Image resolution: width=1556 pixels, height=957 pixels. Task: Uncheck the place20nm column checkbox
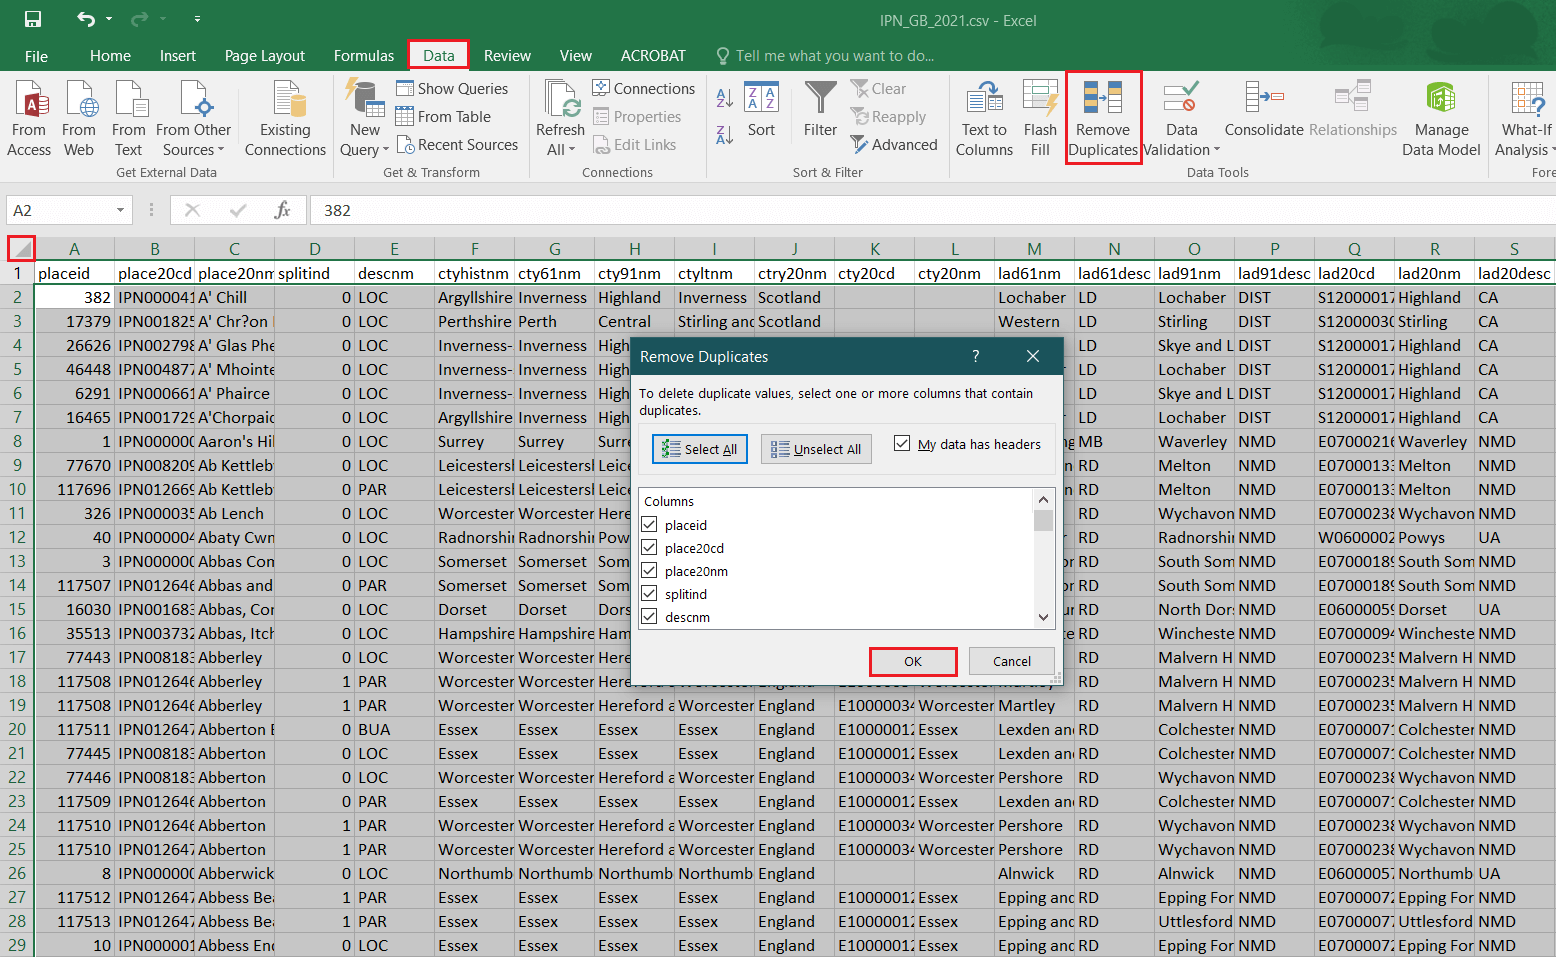649,570
